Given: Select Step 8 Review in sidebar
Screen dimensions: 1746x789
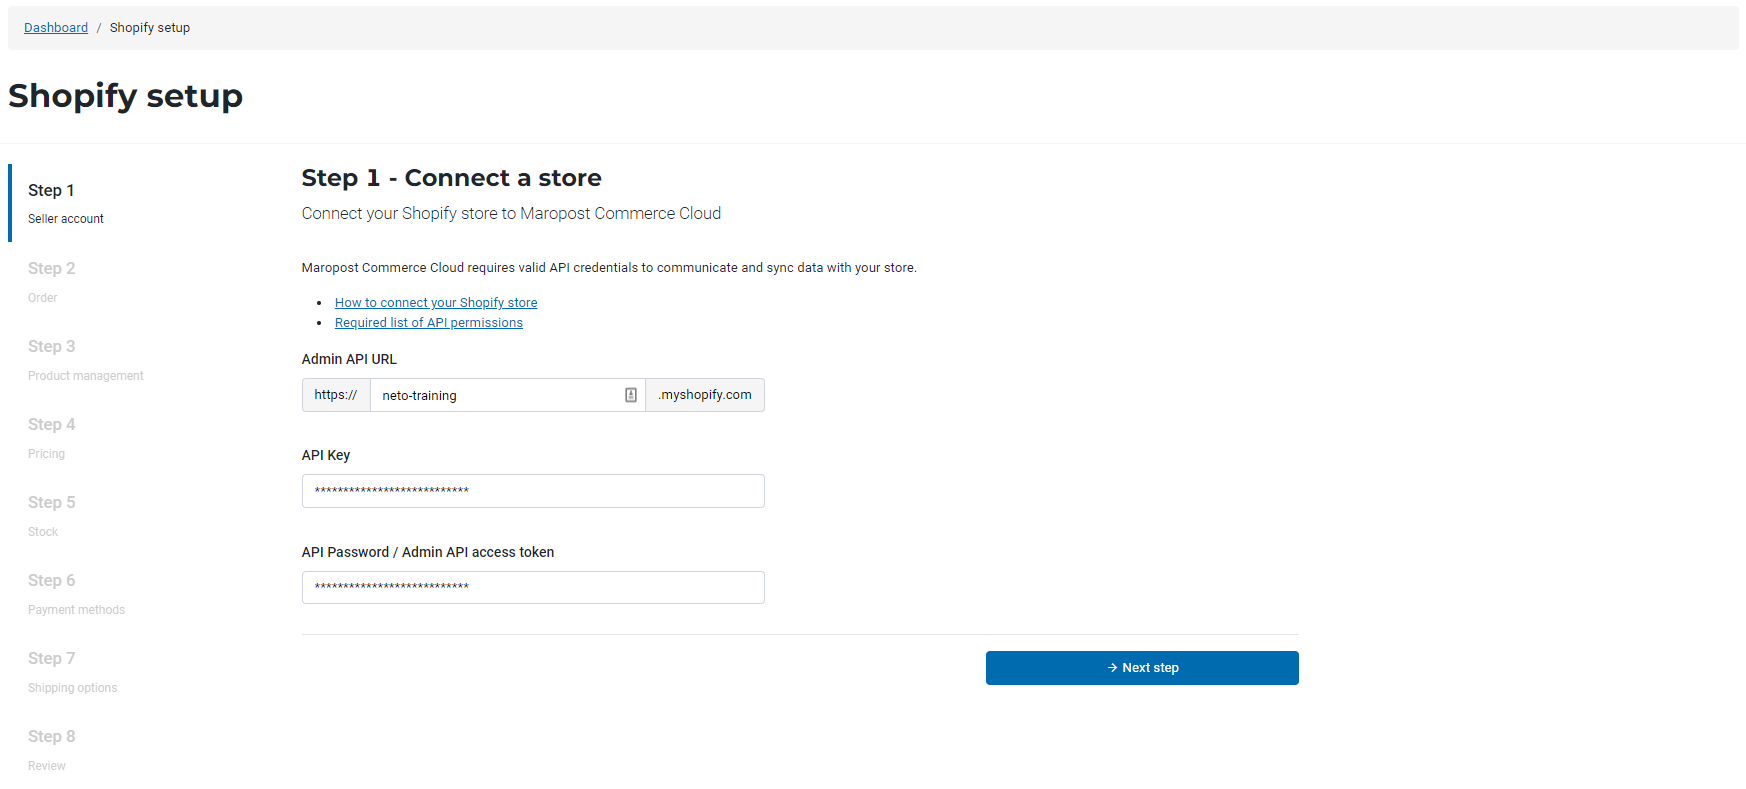Looking at the screenshot, I should pyautogui.click(x=52, y=749).
